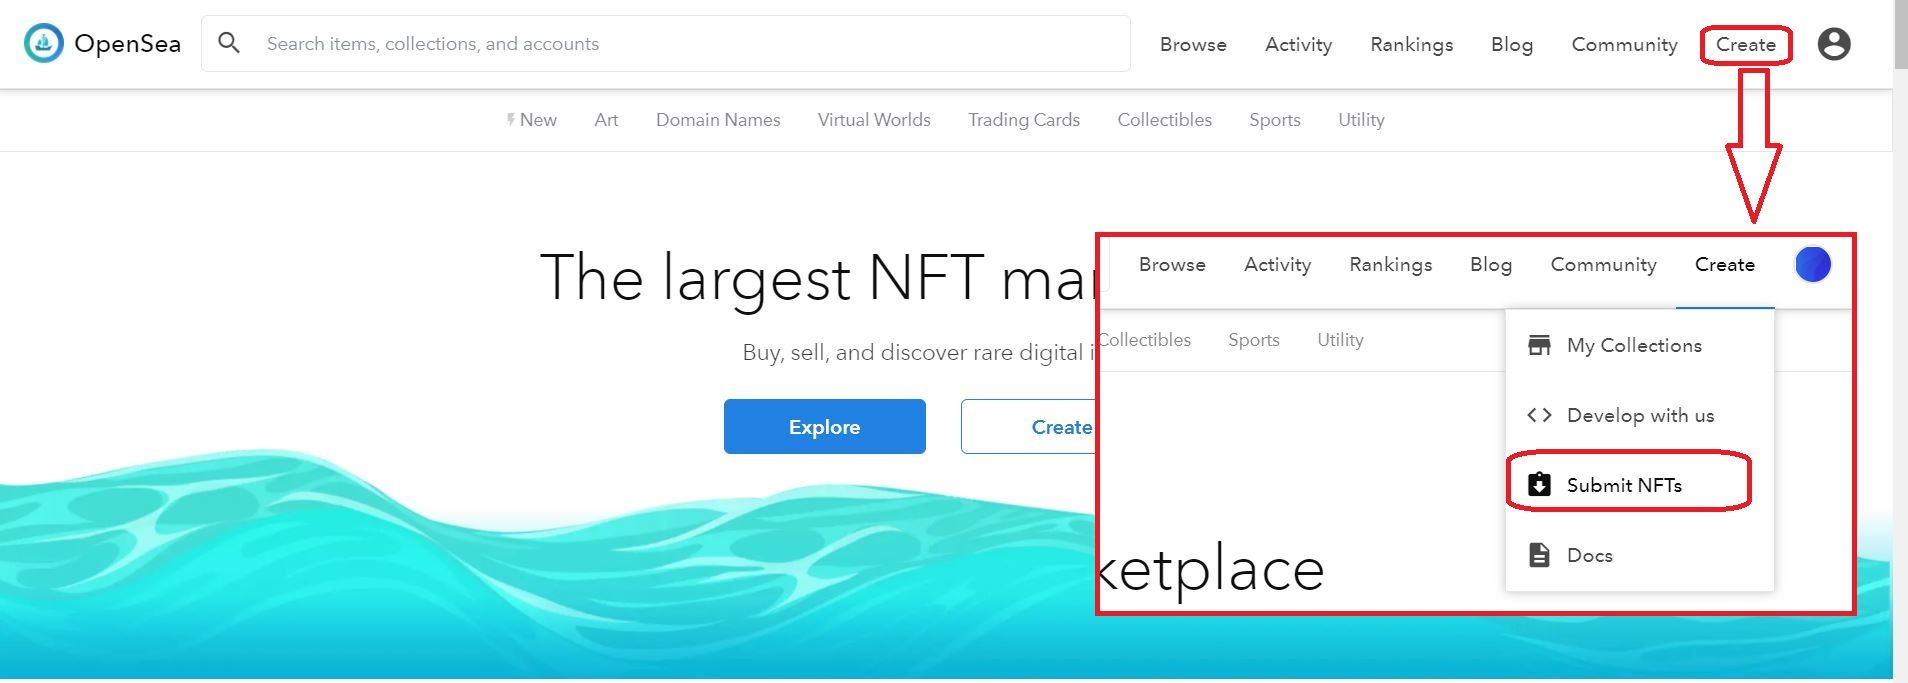Open the Browse menu in the top header

coord(1193,44)
